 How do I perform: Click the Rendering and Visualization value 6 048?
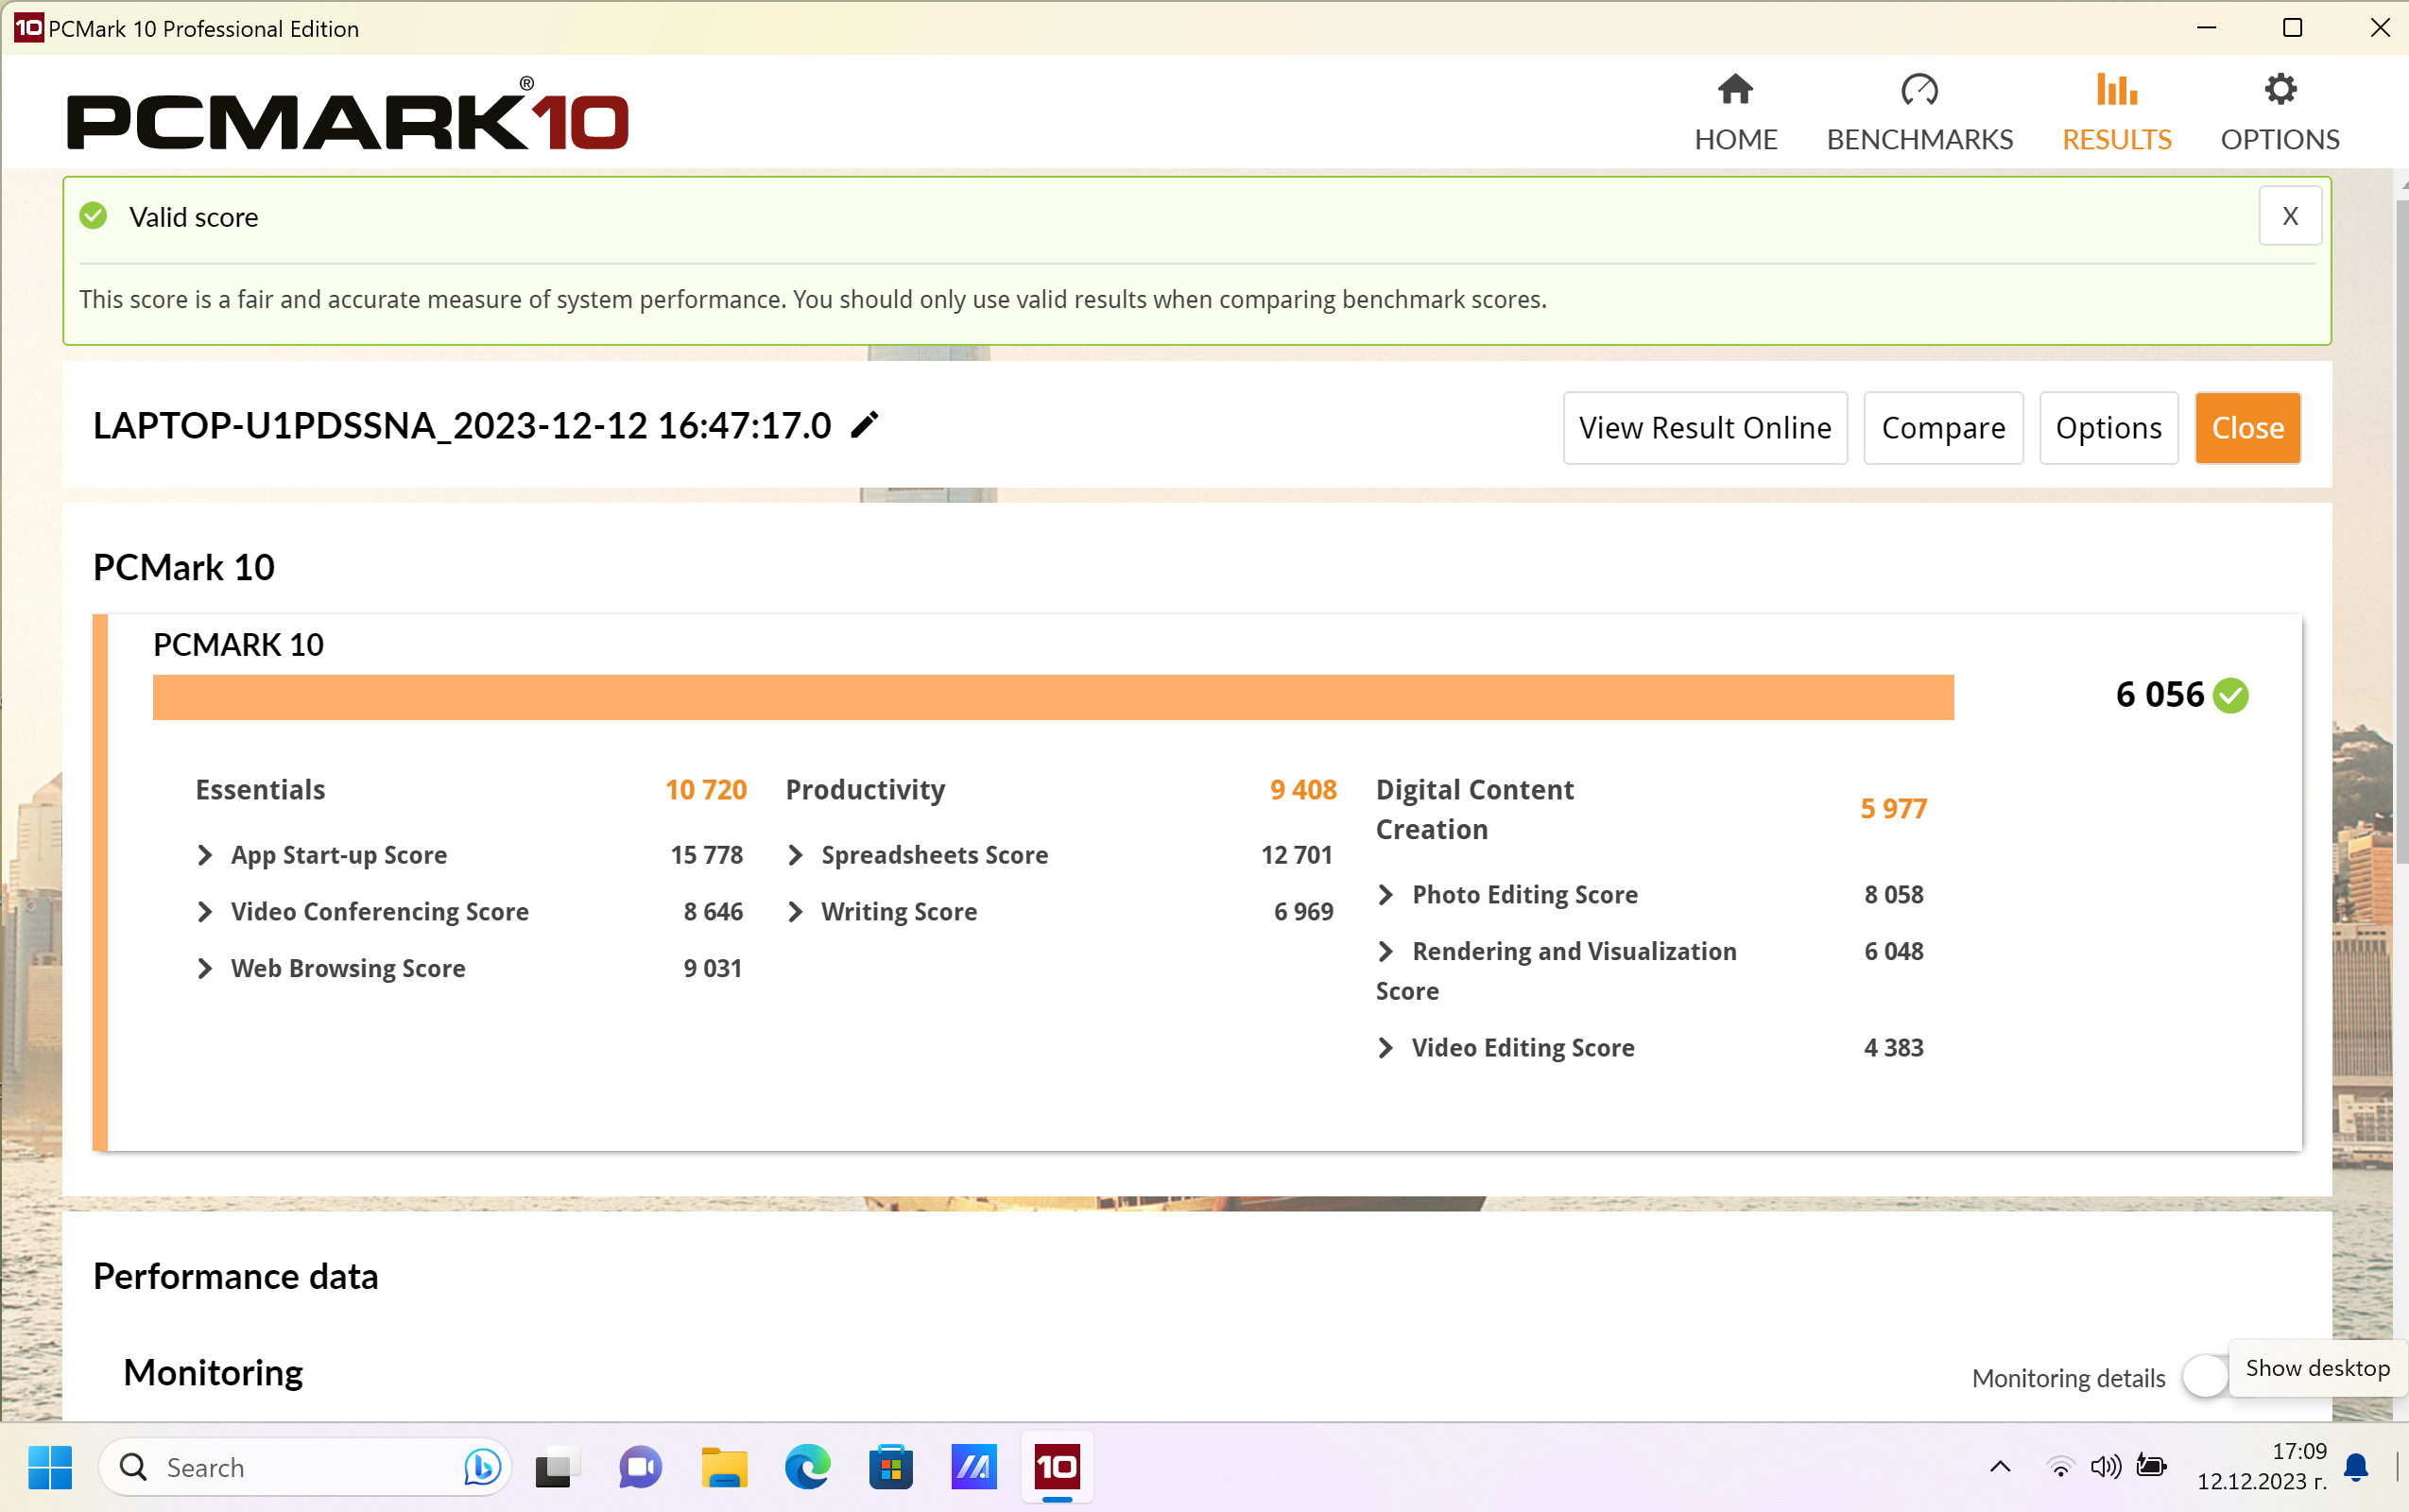click(x=1893, y=951)
